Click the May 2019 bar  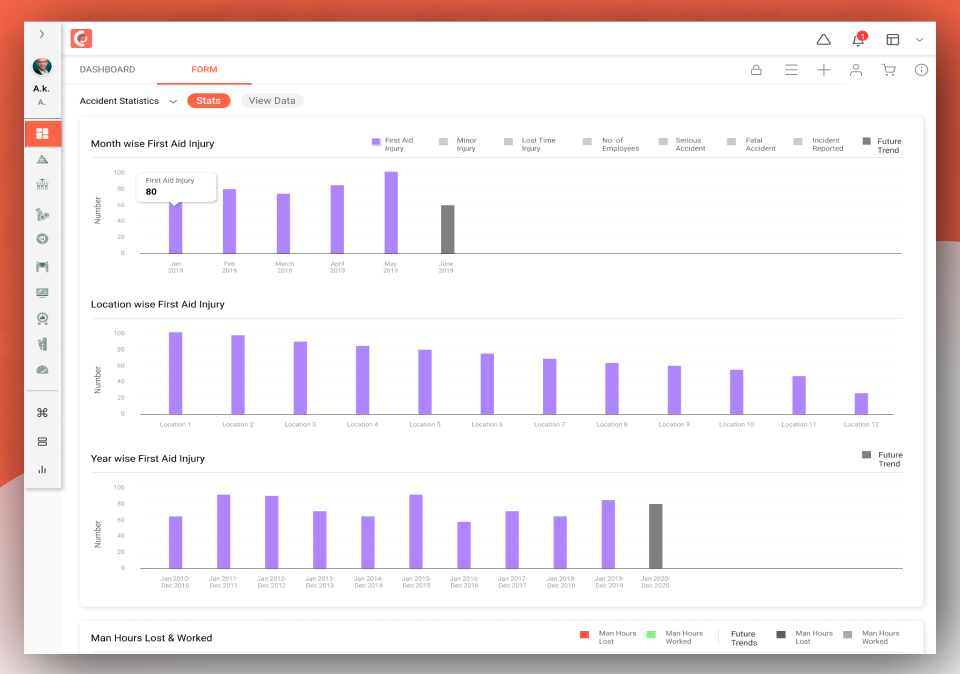(x=391, y=212)
